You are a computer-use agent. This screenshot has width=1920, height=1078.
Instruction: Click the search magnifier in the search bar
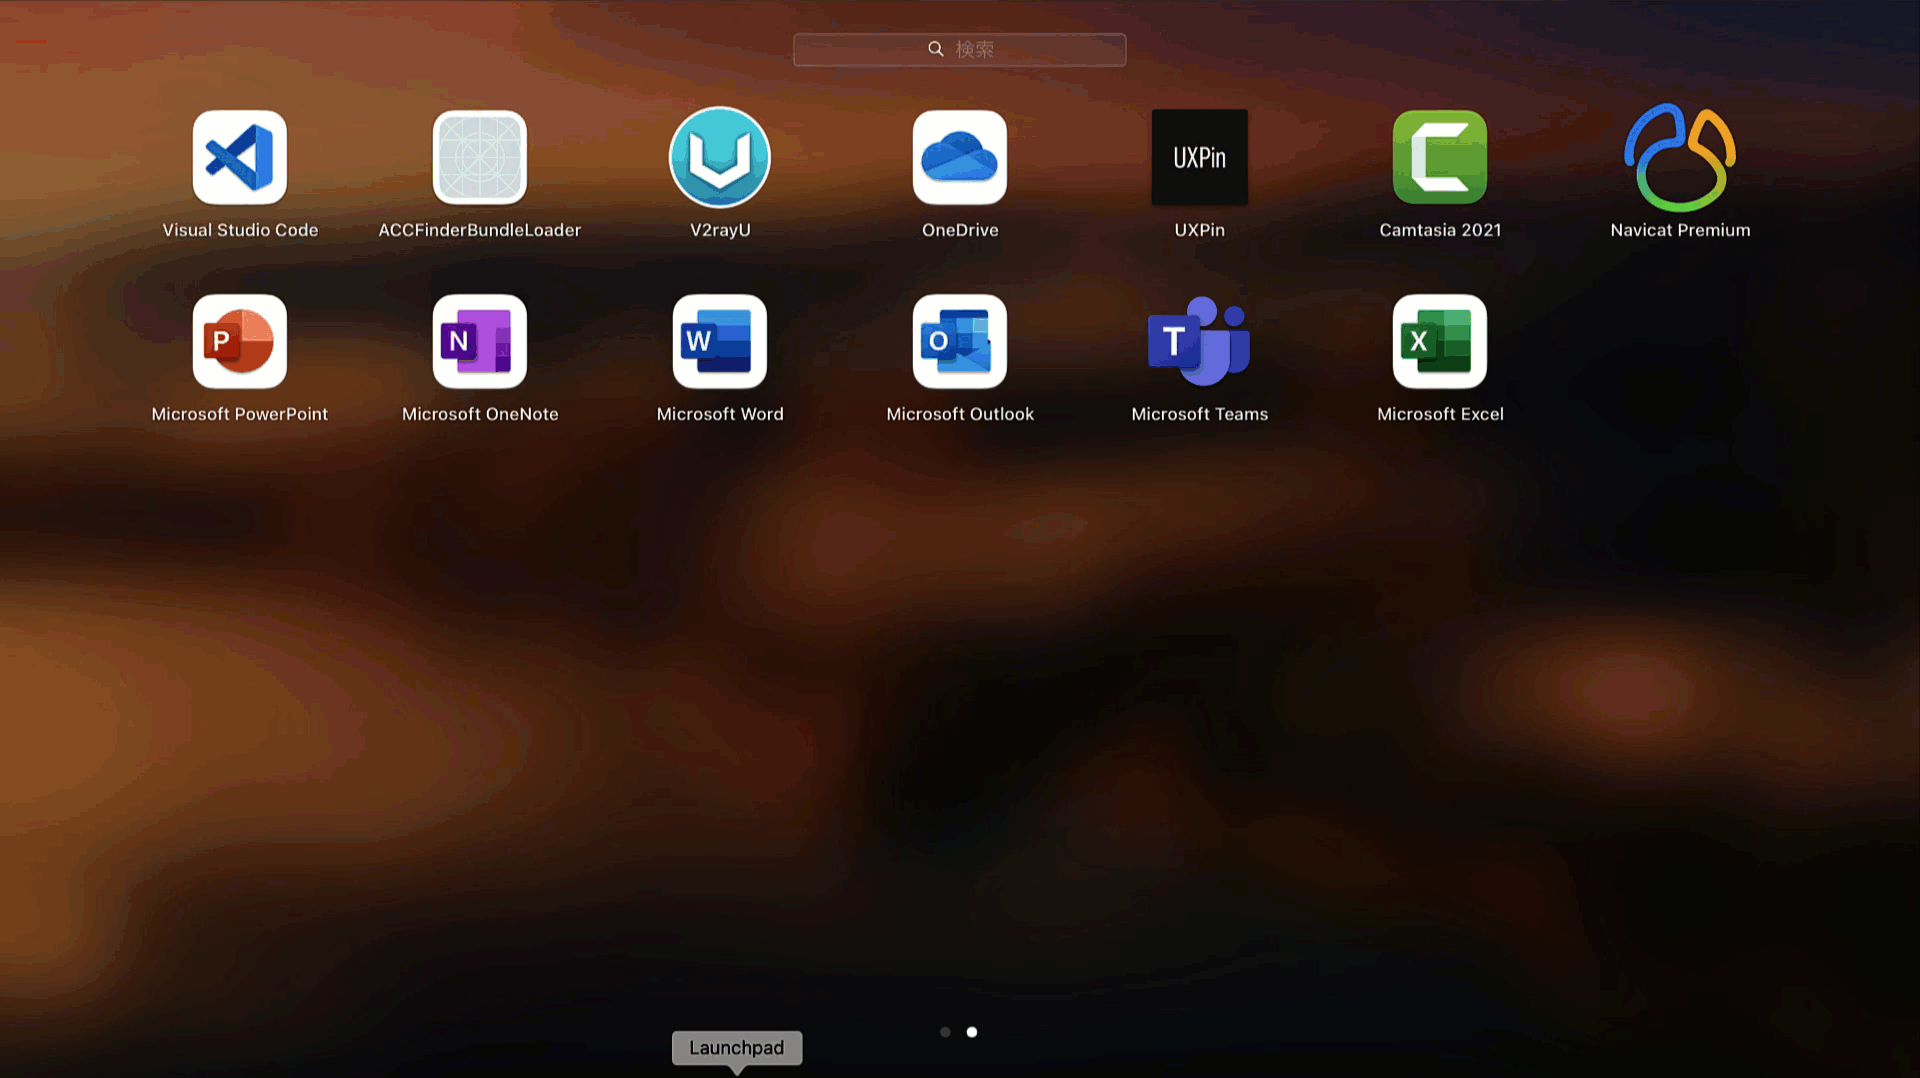[x=936, y=48]
